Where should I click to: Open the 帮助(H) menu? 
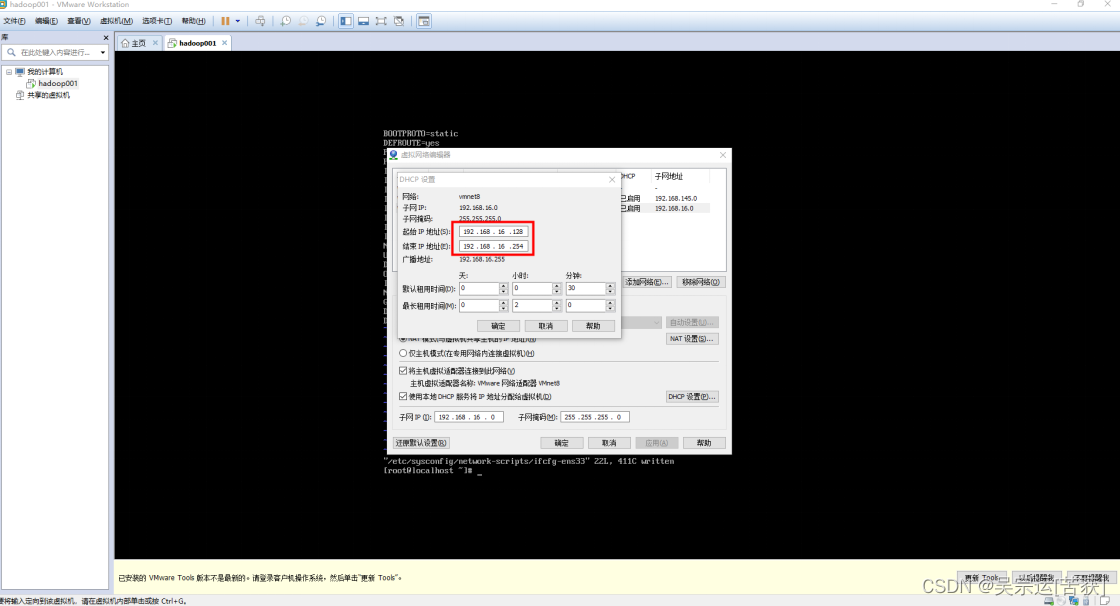(194, 21)
